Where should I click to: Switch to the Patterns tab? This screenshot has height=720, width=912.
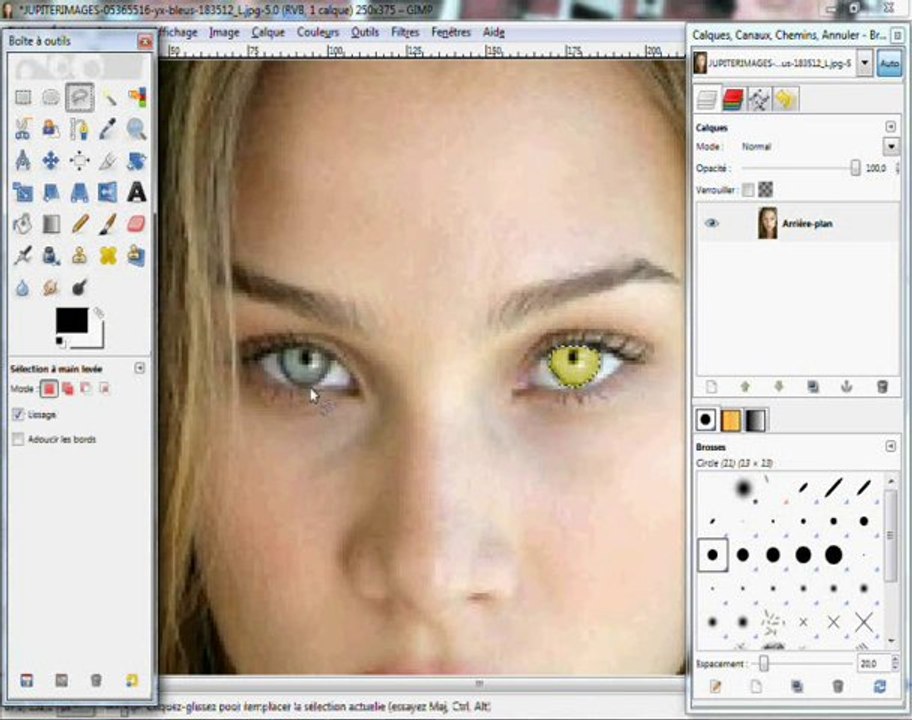[x=731, y=420]
